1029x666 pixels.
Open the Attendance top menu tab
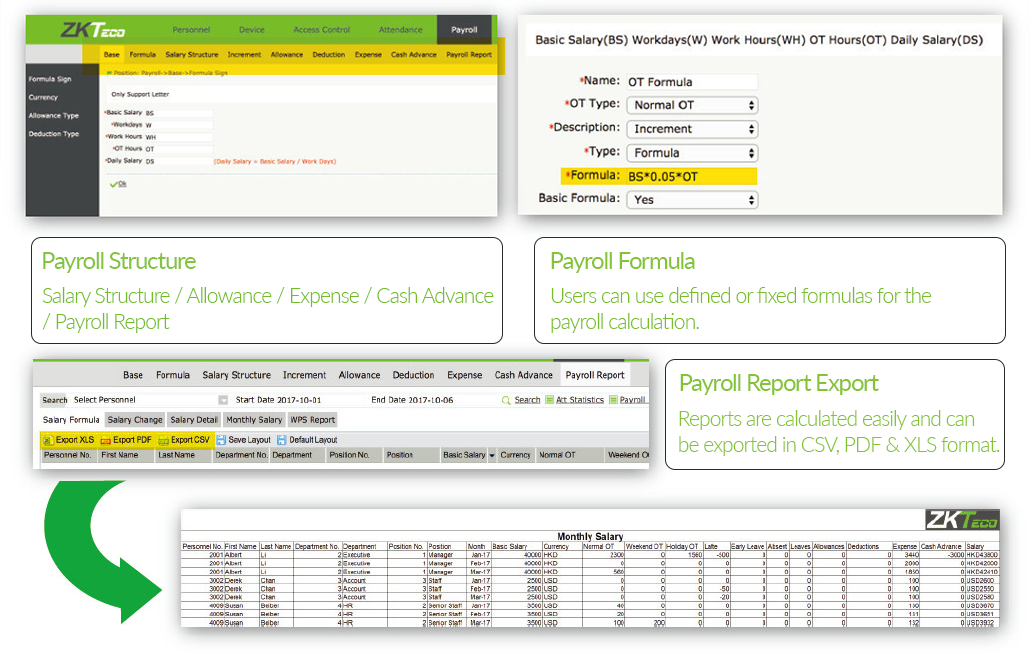point(400,30)
